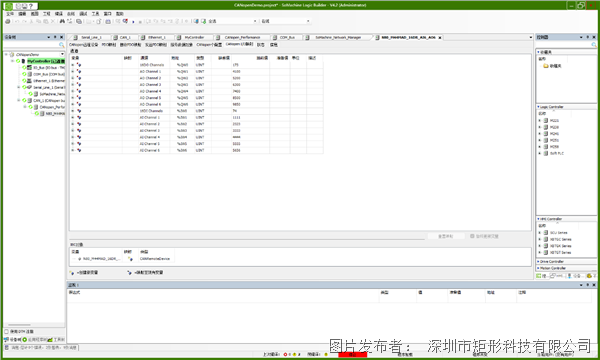
Task: Click the green status icon beside Ethernet_1 node
Action: pyautogui.click(x=24, y=81)
